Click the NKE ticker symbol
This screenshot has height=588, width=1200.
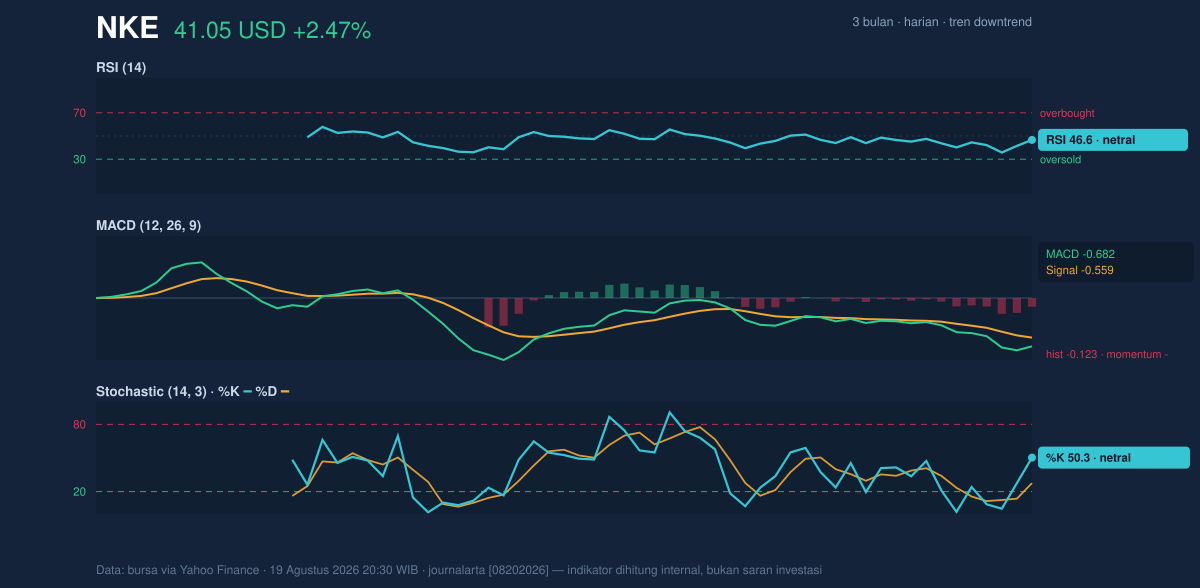[127, 28]
